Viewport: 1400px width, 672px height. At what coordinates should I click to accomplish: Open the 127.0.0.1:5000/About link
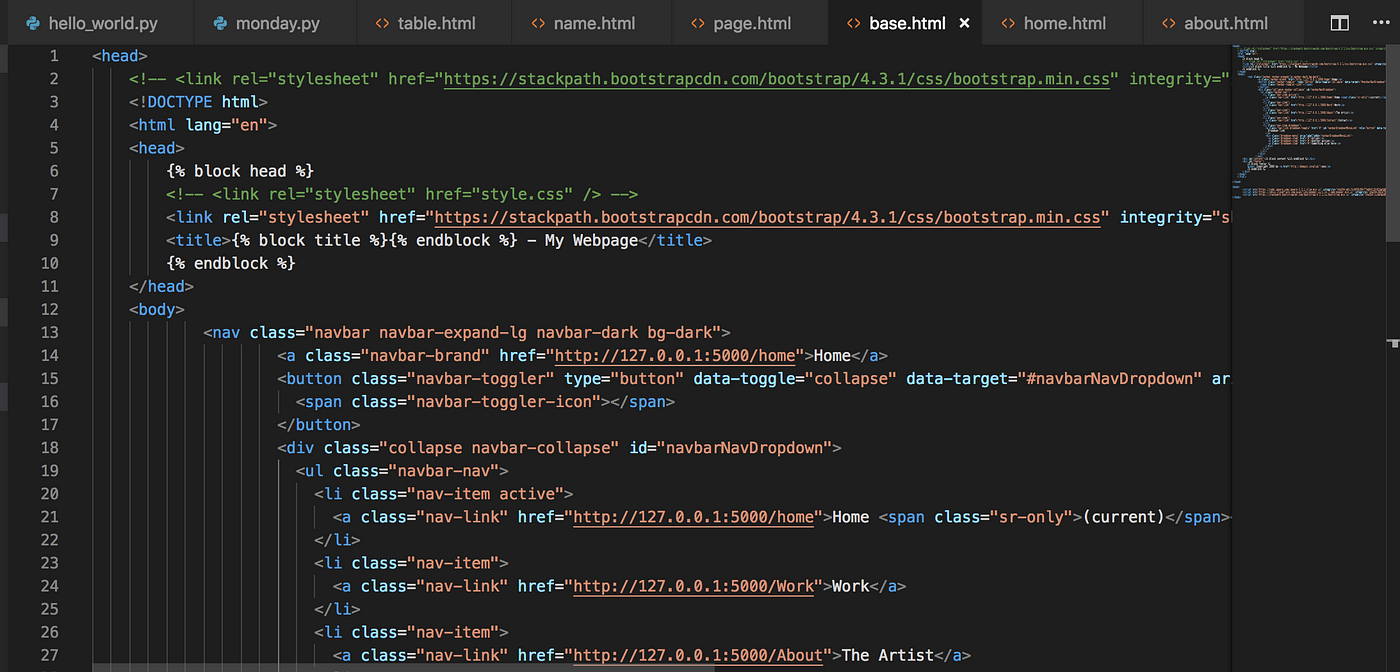pyautogui.click(x=699, y=655)
